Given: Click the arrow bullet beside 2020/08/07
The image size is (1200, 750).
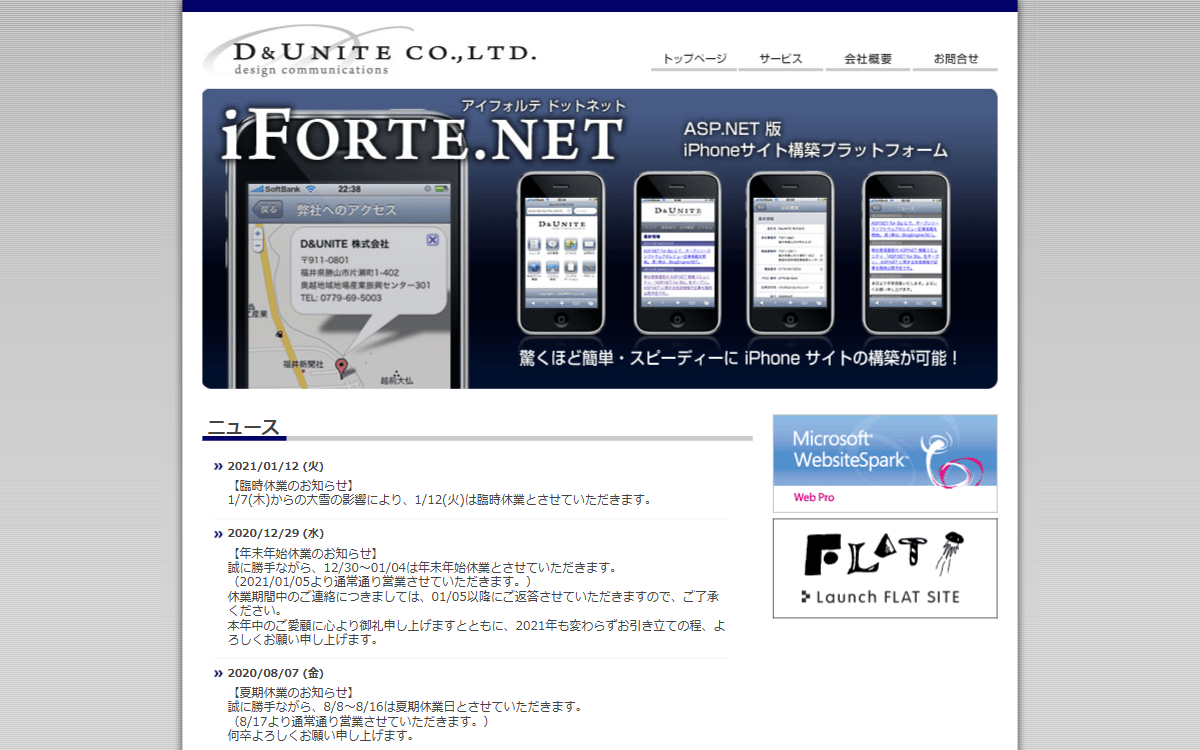Looking at the screenshot, I should 218,674.
